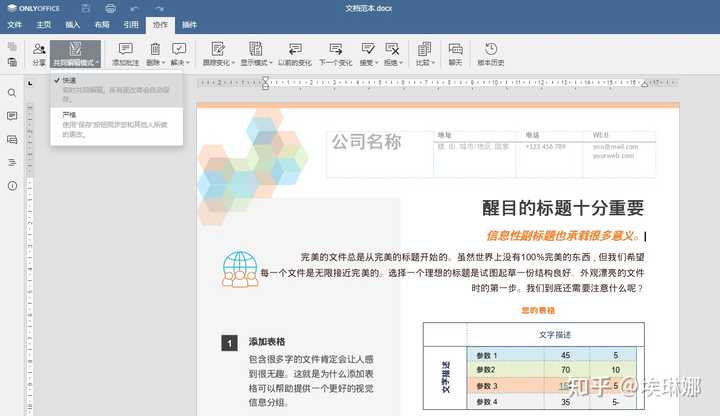The height and width of the screenshot is (416, 720).
Task: Click the right indent marker on ruler
Action: tap(645, 84)
